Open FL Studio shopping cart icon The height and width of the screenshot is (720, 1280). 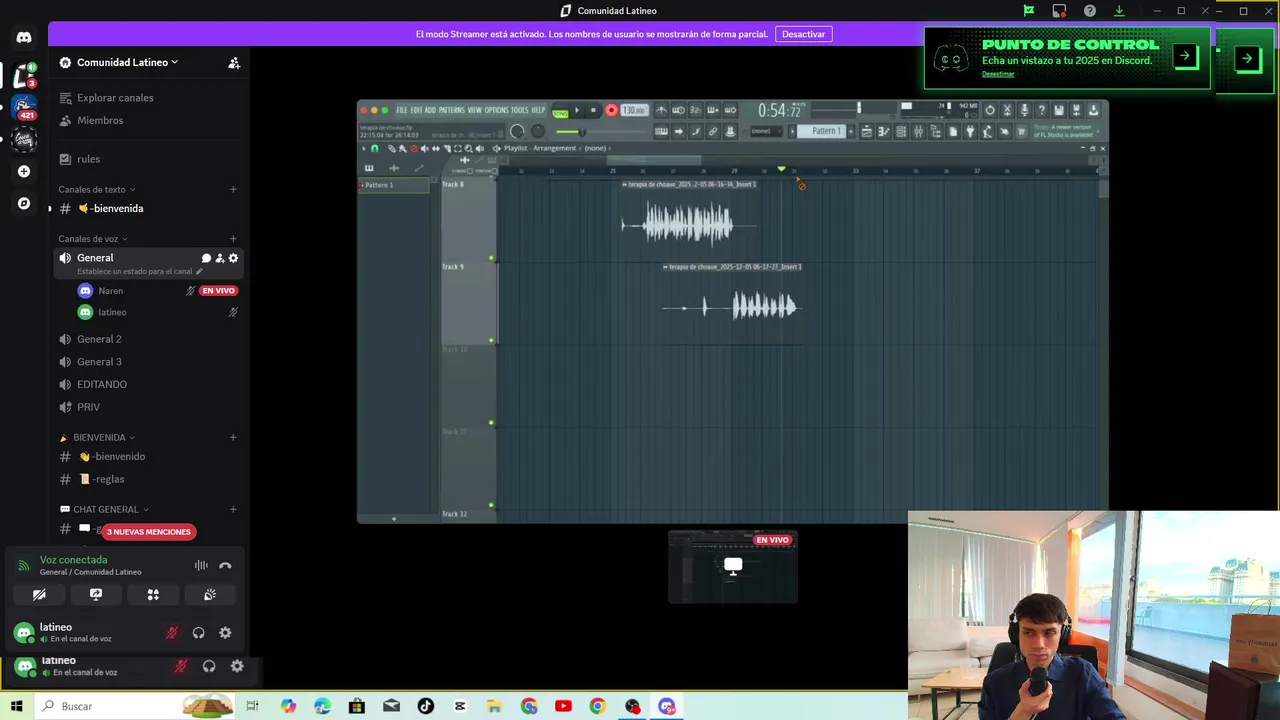1021,131
